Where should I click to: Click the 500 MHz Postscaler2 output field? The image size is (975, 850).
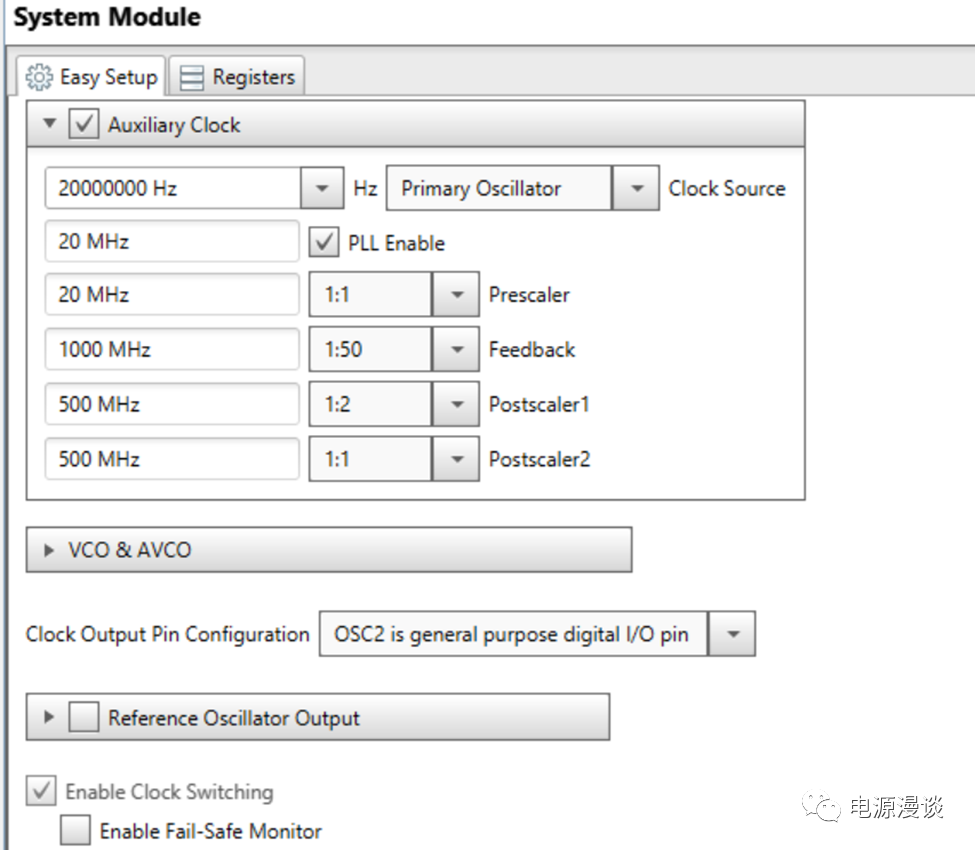coord(172,459)
